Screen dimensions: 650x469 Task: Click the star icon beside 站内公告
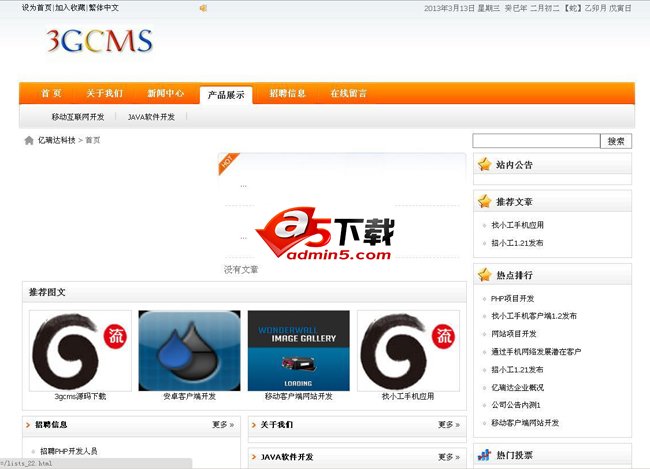click(x=485, y=165)
